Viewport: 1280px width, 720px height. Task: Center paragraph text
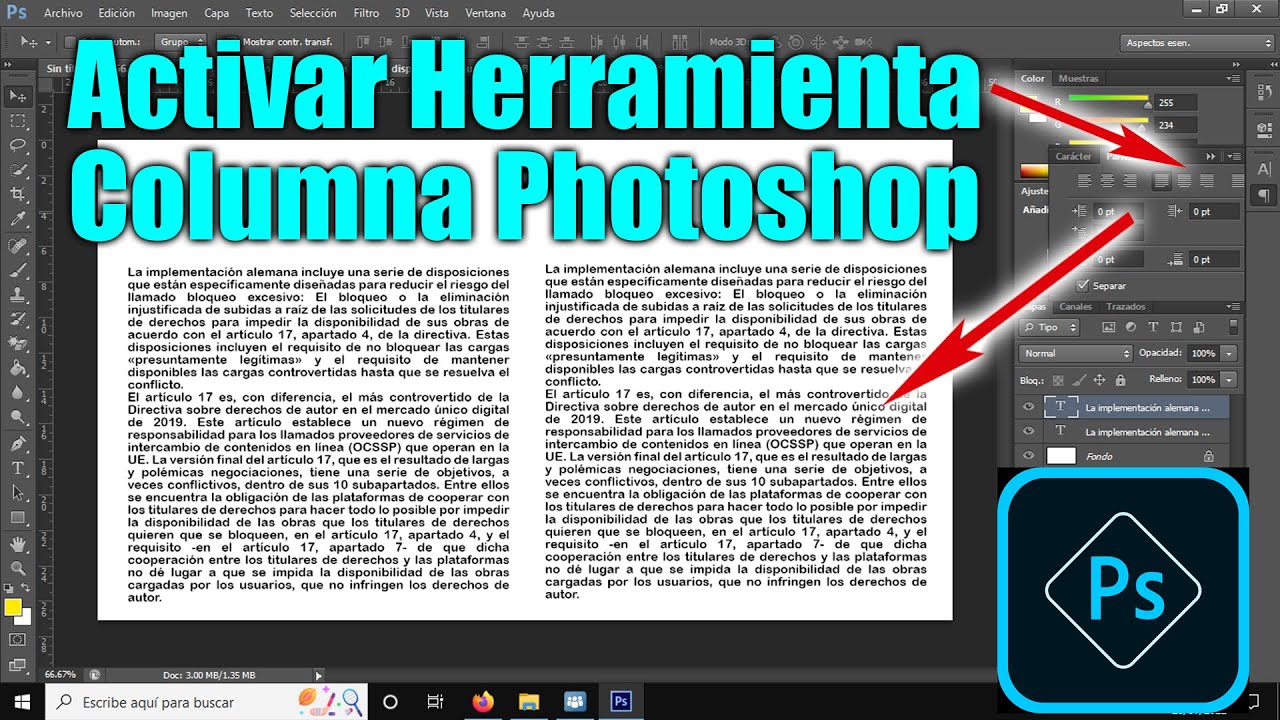coord(1108,181)
